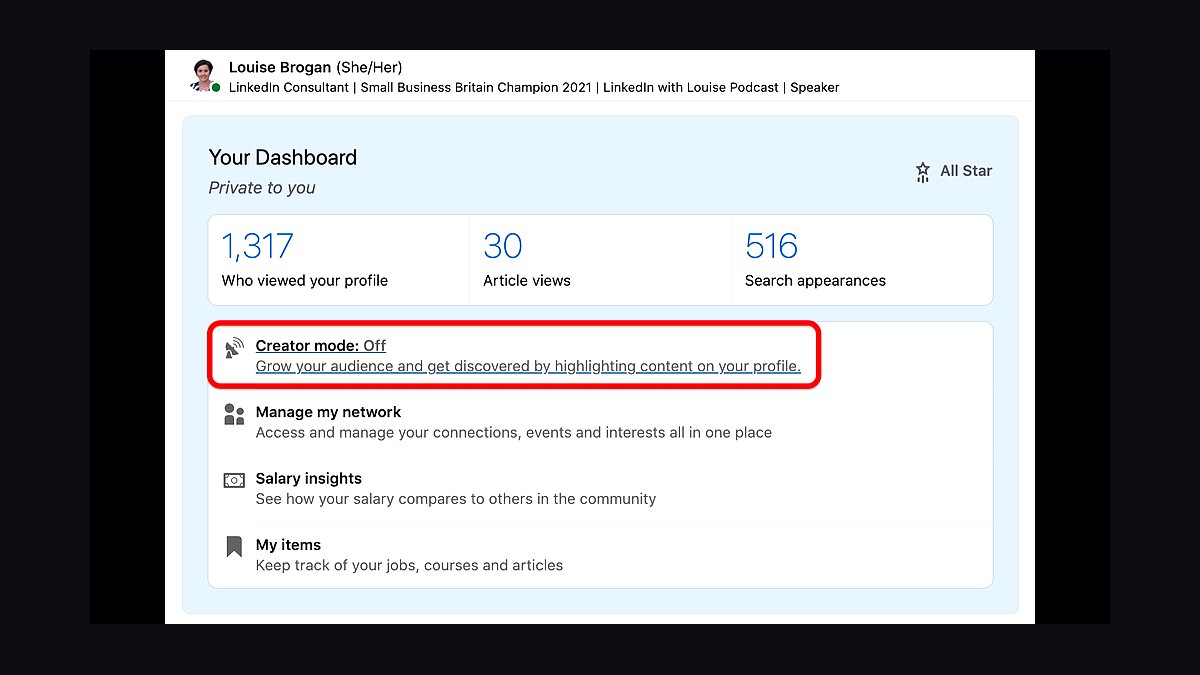Click the "Your Dashboard" heading
The image size is (1200, 675).
(x=283, y=158)
